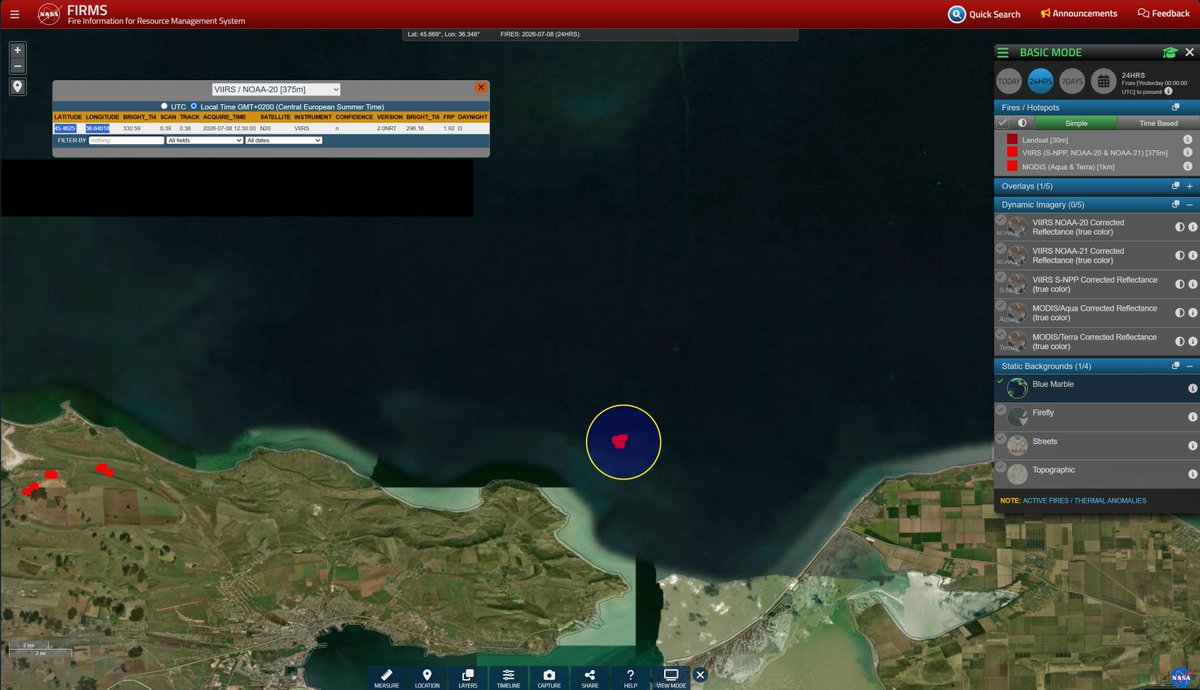Adjust Fires / Hotspots opacity half-circle icon
Image resolution: width=1200 pixels, height=690 pixels.
point(1022,123)
